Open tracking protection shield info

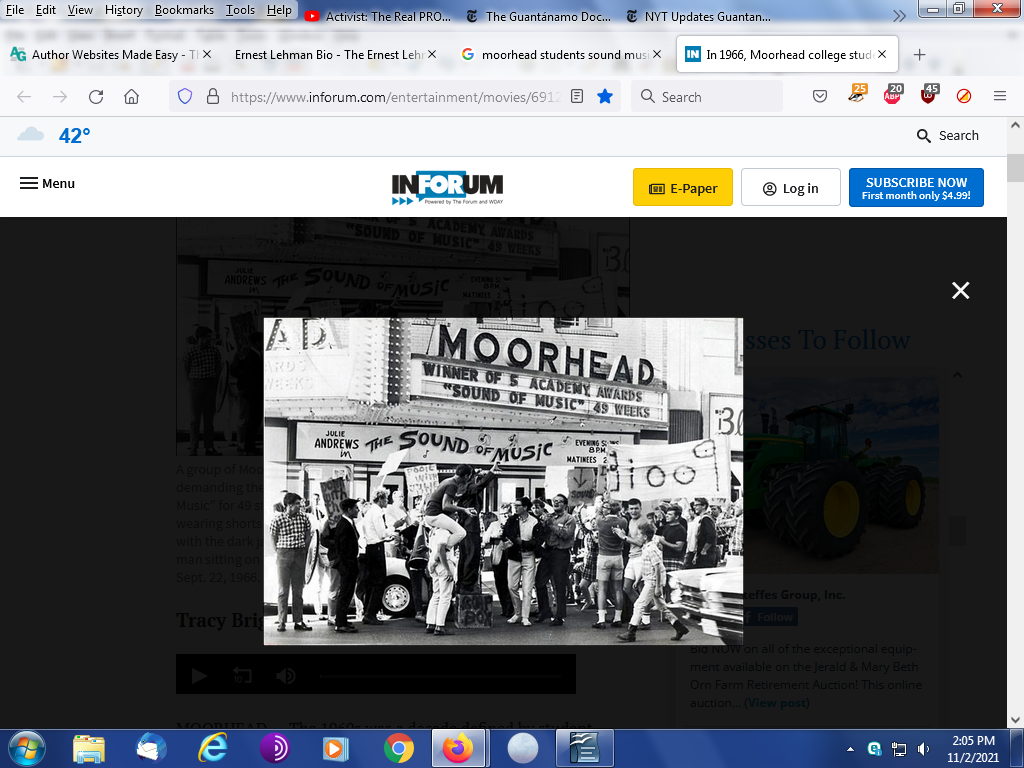point(185,97)
